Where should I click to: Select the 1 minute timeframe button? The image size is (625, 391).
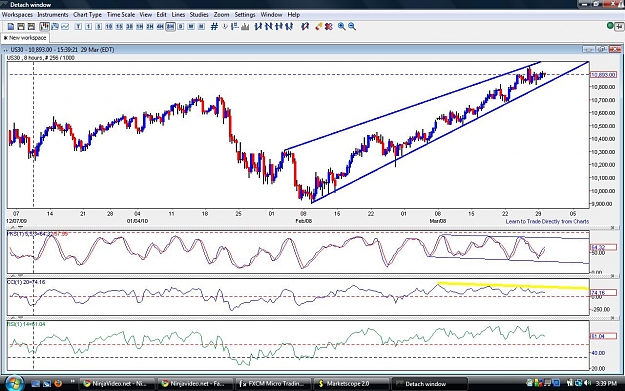88,27
